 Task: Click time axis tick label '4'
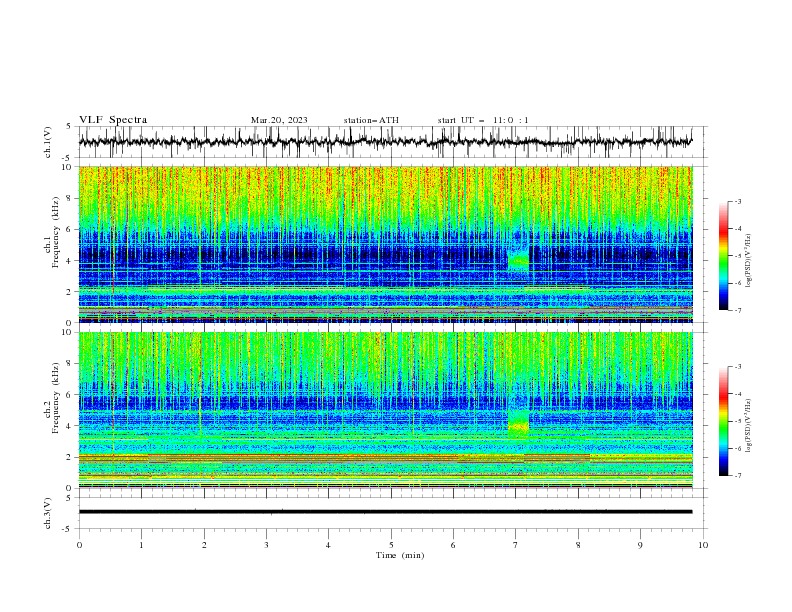tap(328, 545)
